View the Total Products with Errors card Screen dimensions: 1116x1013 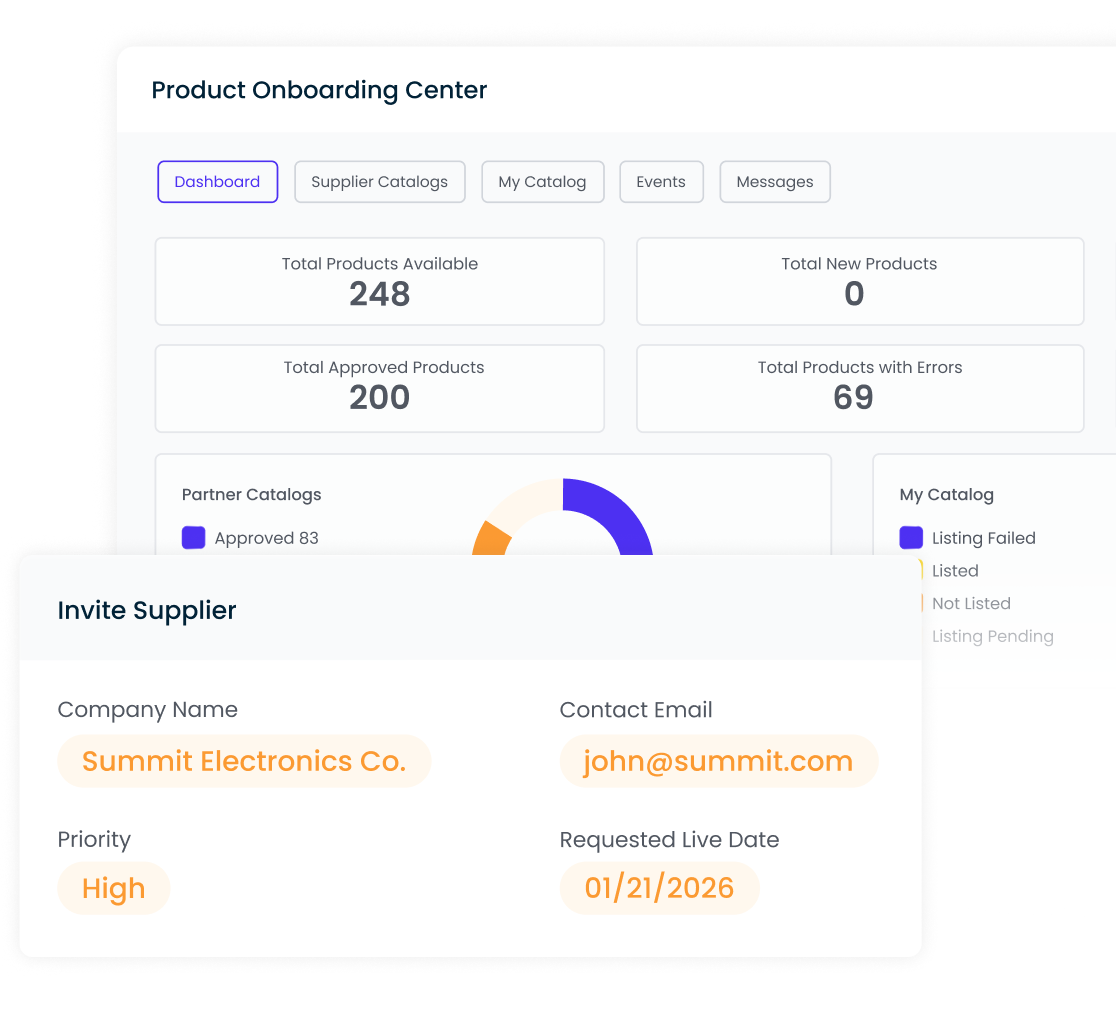pos(860,388)
